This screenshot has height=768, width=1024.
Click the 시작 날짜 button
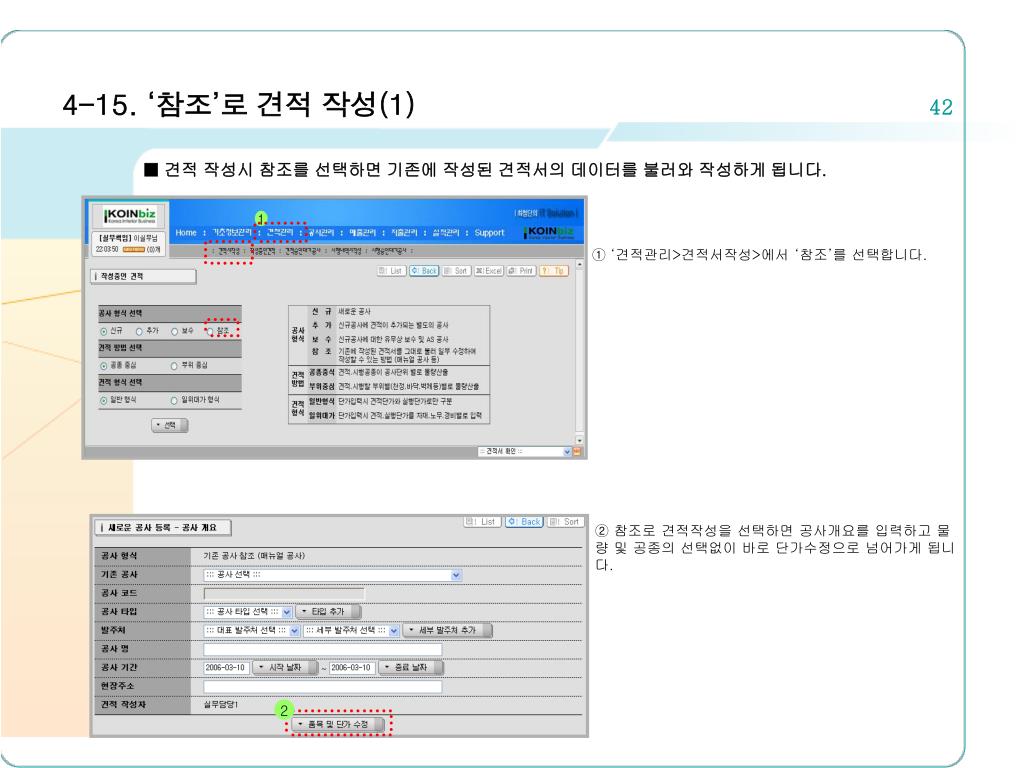point(285,668)
